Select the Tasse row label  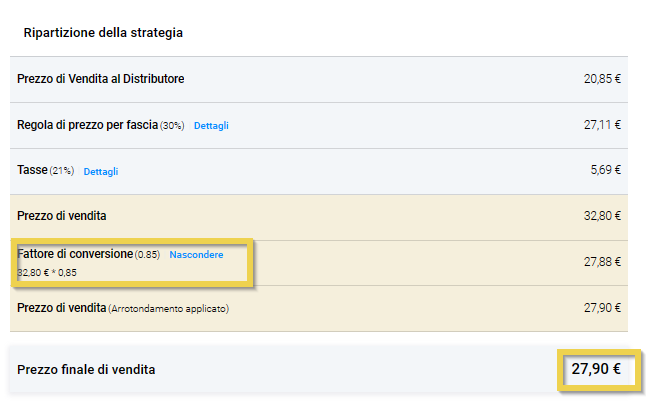[x=32, y=171]
